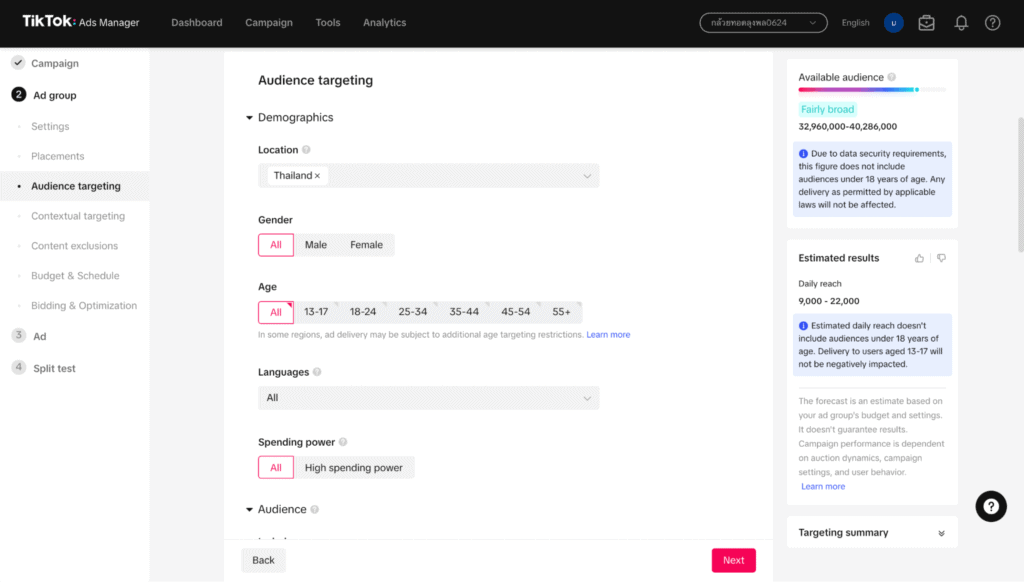1024x582 pixels.
Task: Collapse the Audience section
Action: click(249, 509)
